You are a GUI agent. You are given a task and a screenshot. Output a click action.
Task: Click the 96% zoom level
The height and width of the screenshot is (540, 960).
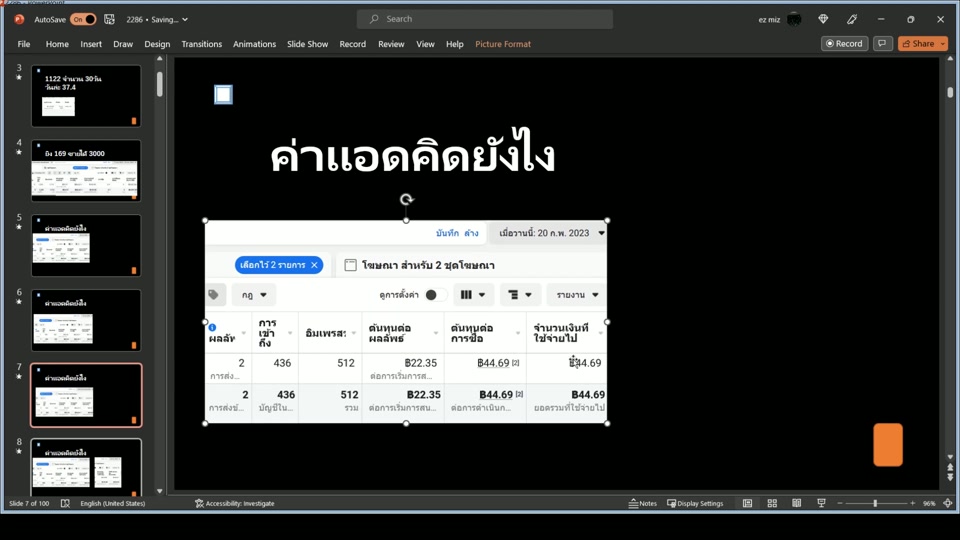(929, 503)
